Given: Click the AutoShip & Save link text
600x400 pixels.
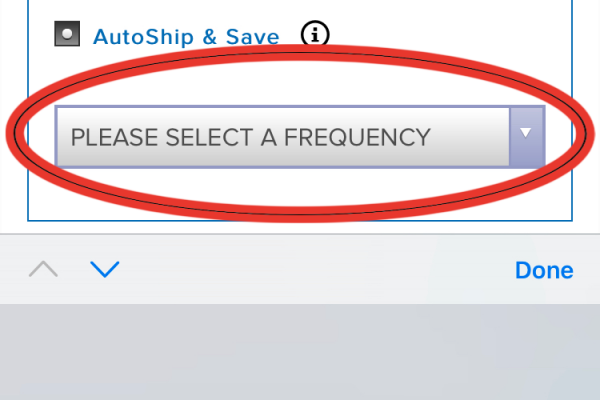Looking at the screenshot, I should pos(186,37).
